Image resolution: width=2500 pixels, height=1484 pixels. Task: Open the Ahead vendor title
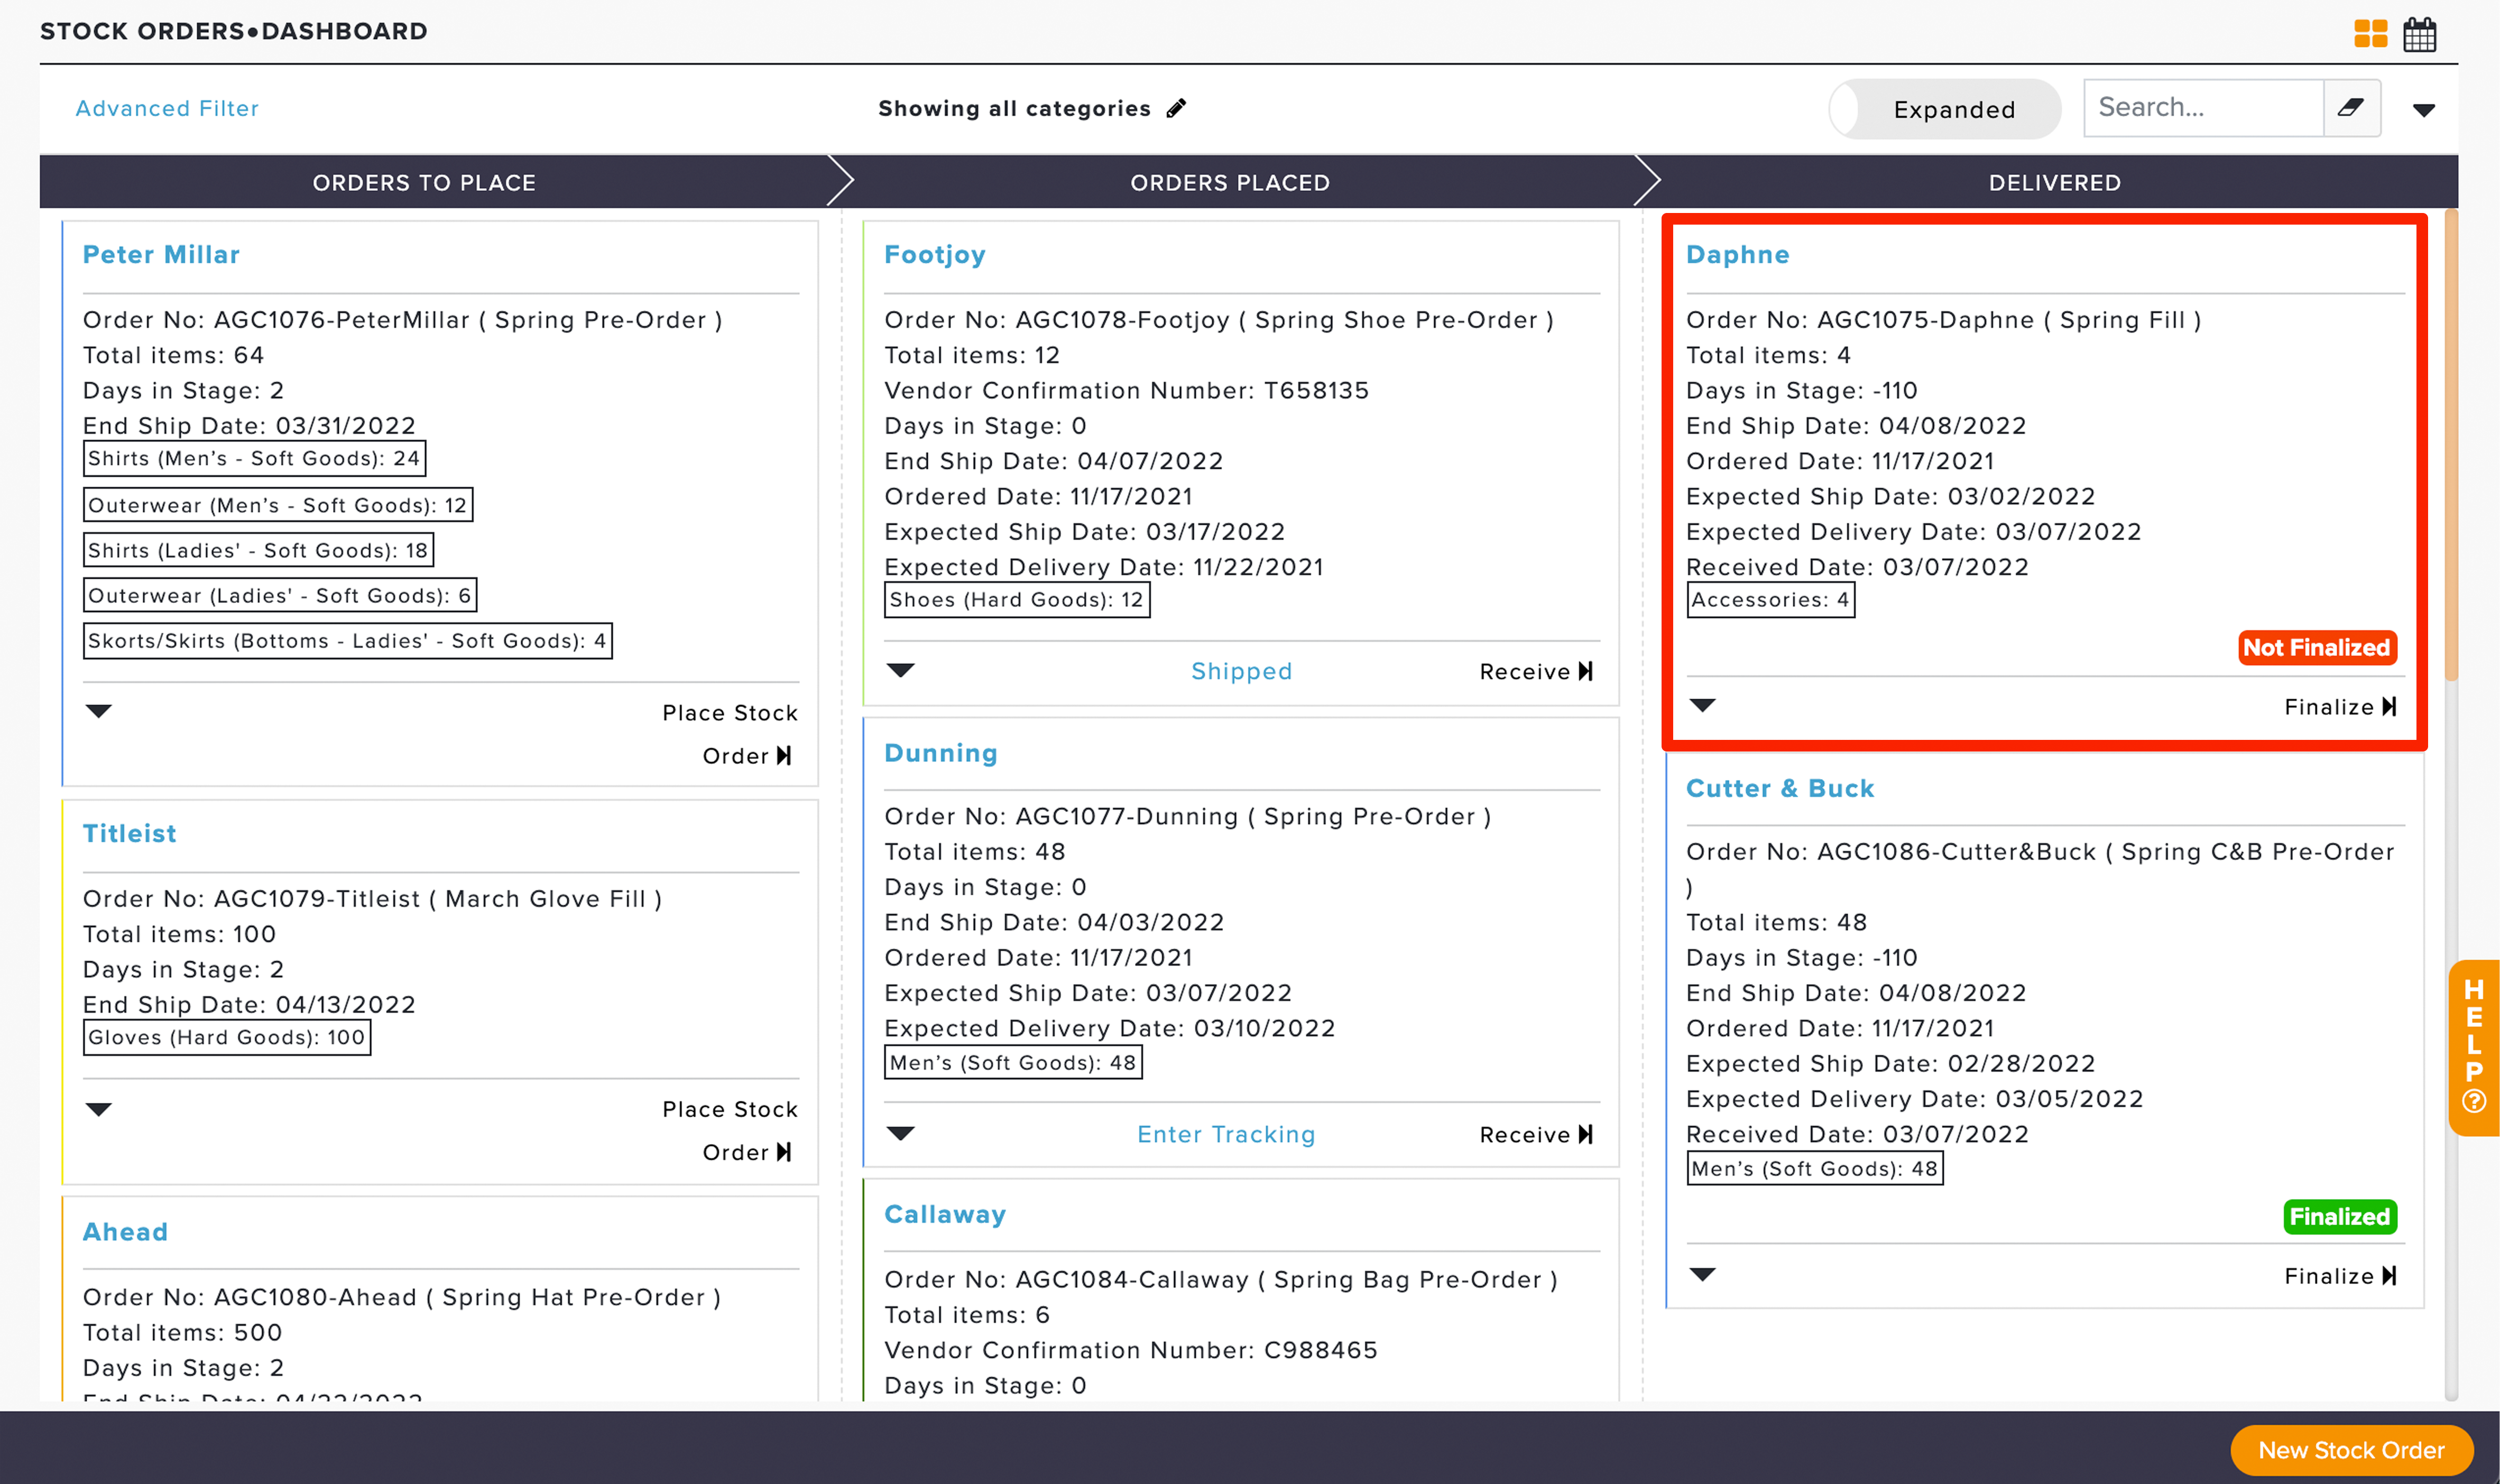click(125, 1231)
